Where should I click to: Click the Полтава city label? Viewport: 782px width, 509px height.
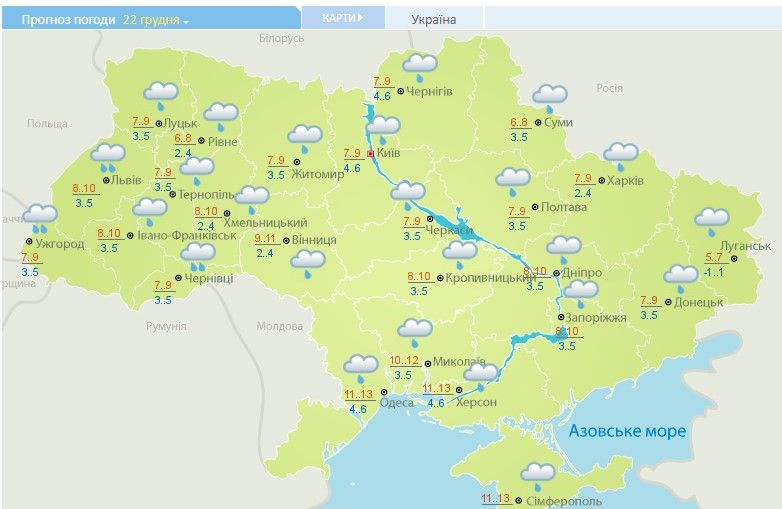[564, 206]
